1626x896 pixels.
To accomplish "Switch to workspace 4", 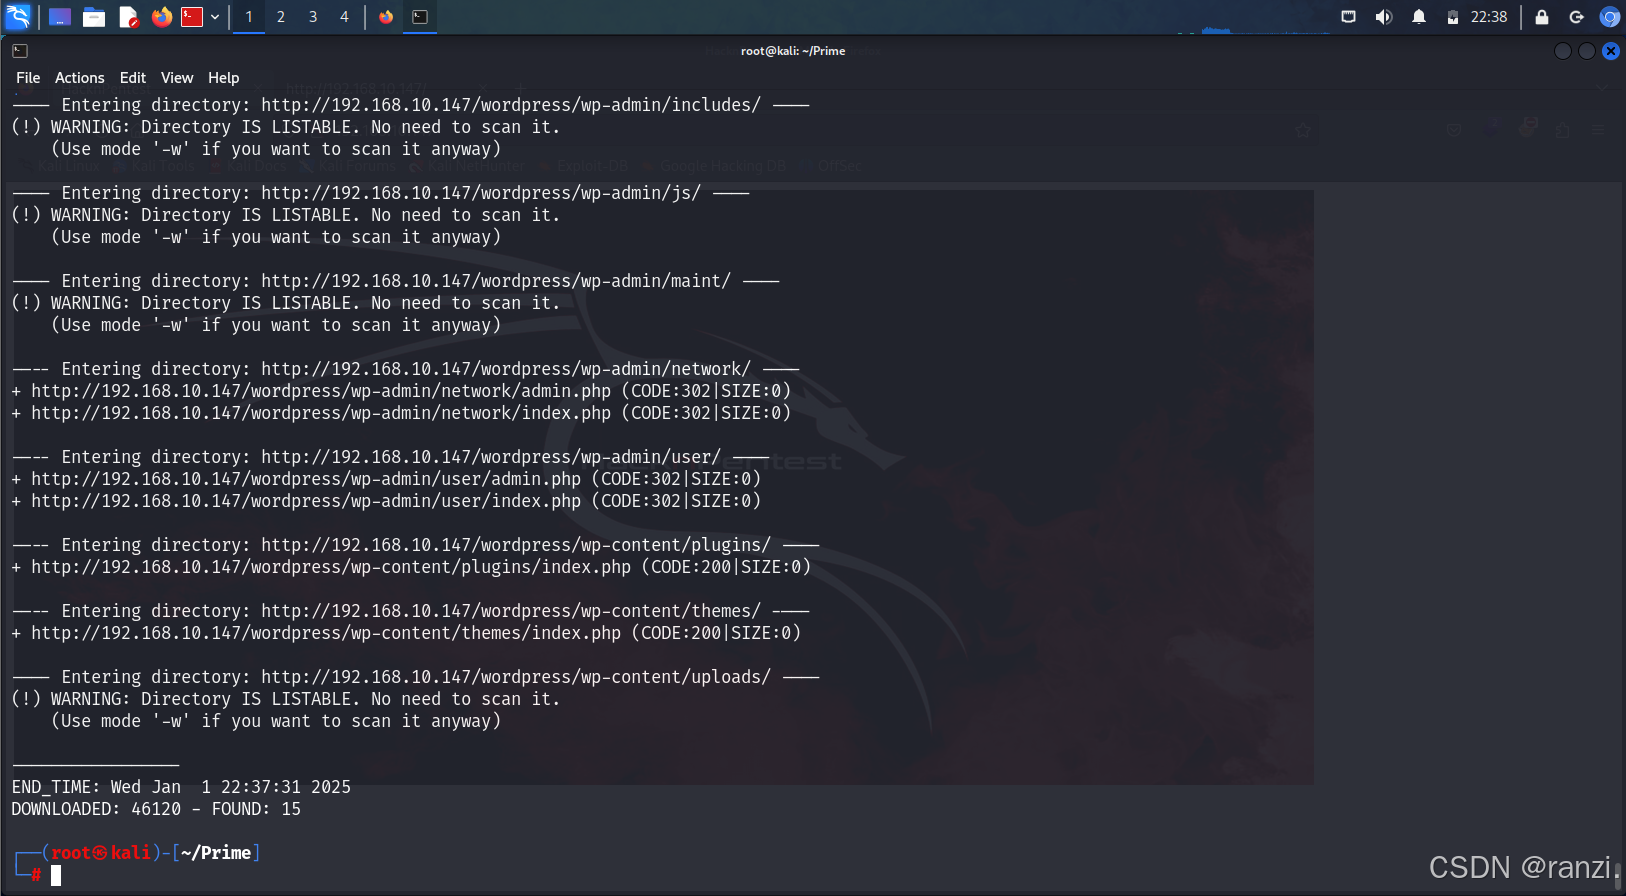I will click(x=345, y=17).
